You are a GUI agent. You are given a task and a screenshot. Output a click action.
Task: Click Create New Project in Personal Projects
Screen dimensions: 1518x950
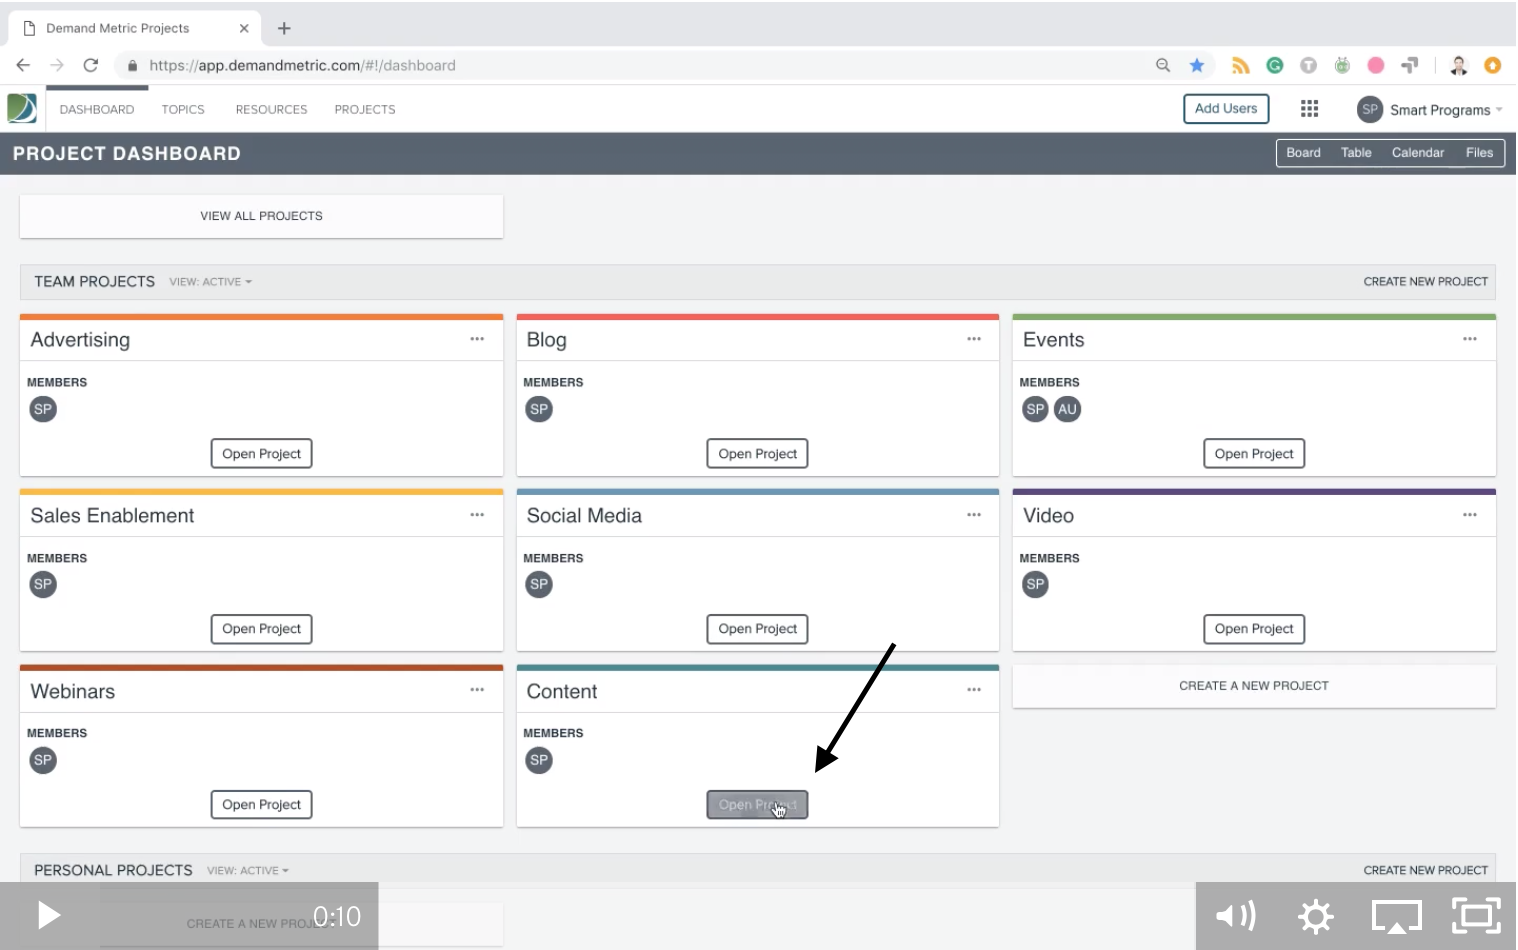point(1425,871)
